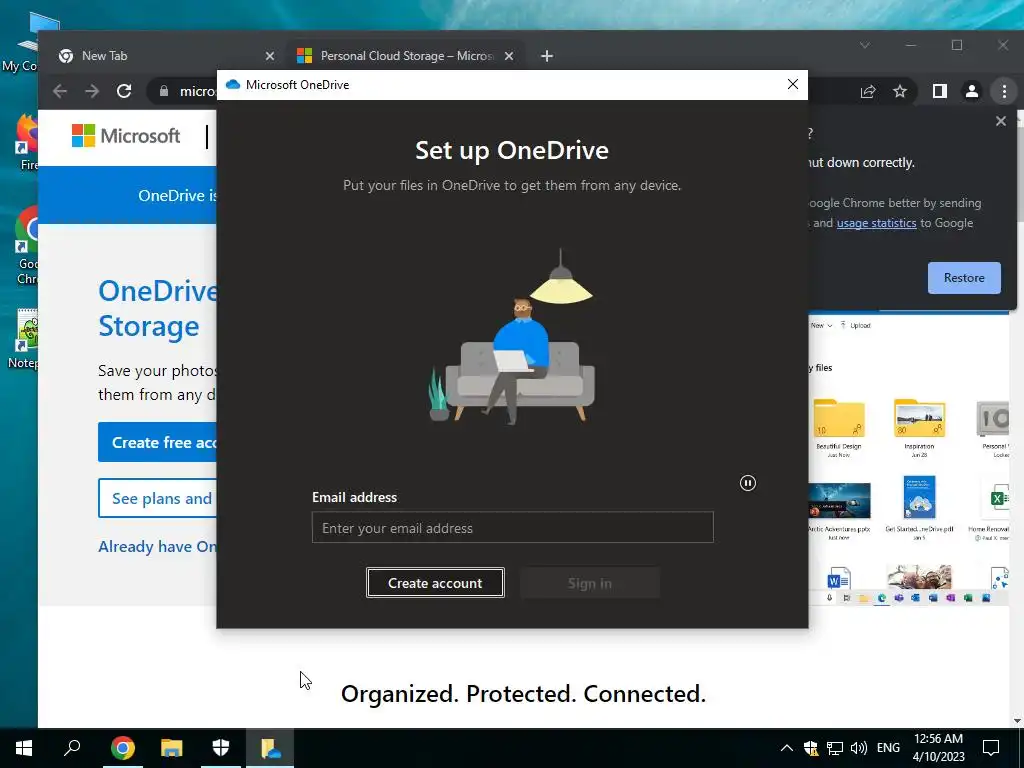The height and width of the screenshot is (768, 1024).
Task: Show hidden system tray icons
Action: (787, 748)
